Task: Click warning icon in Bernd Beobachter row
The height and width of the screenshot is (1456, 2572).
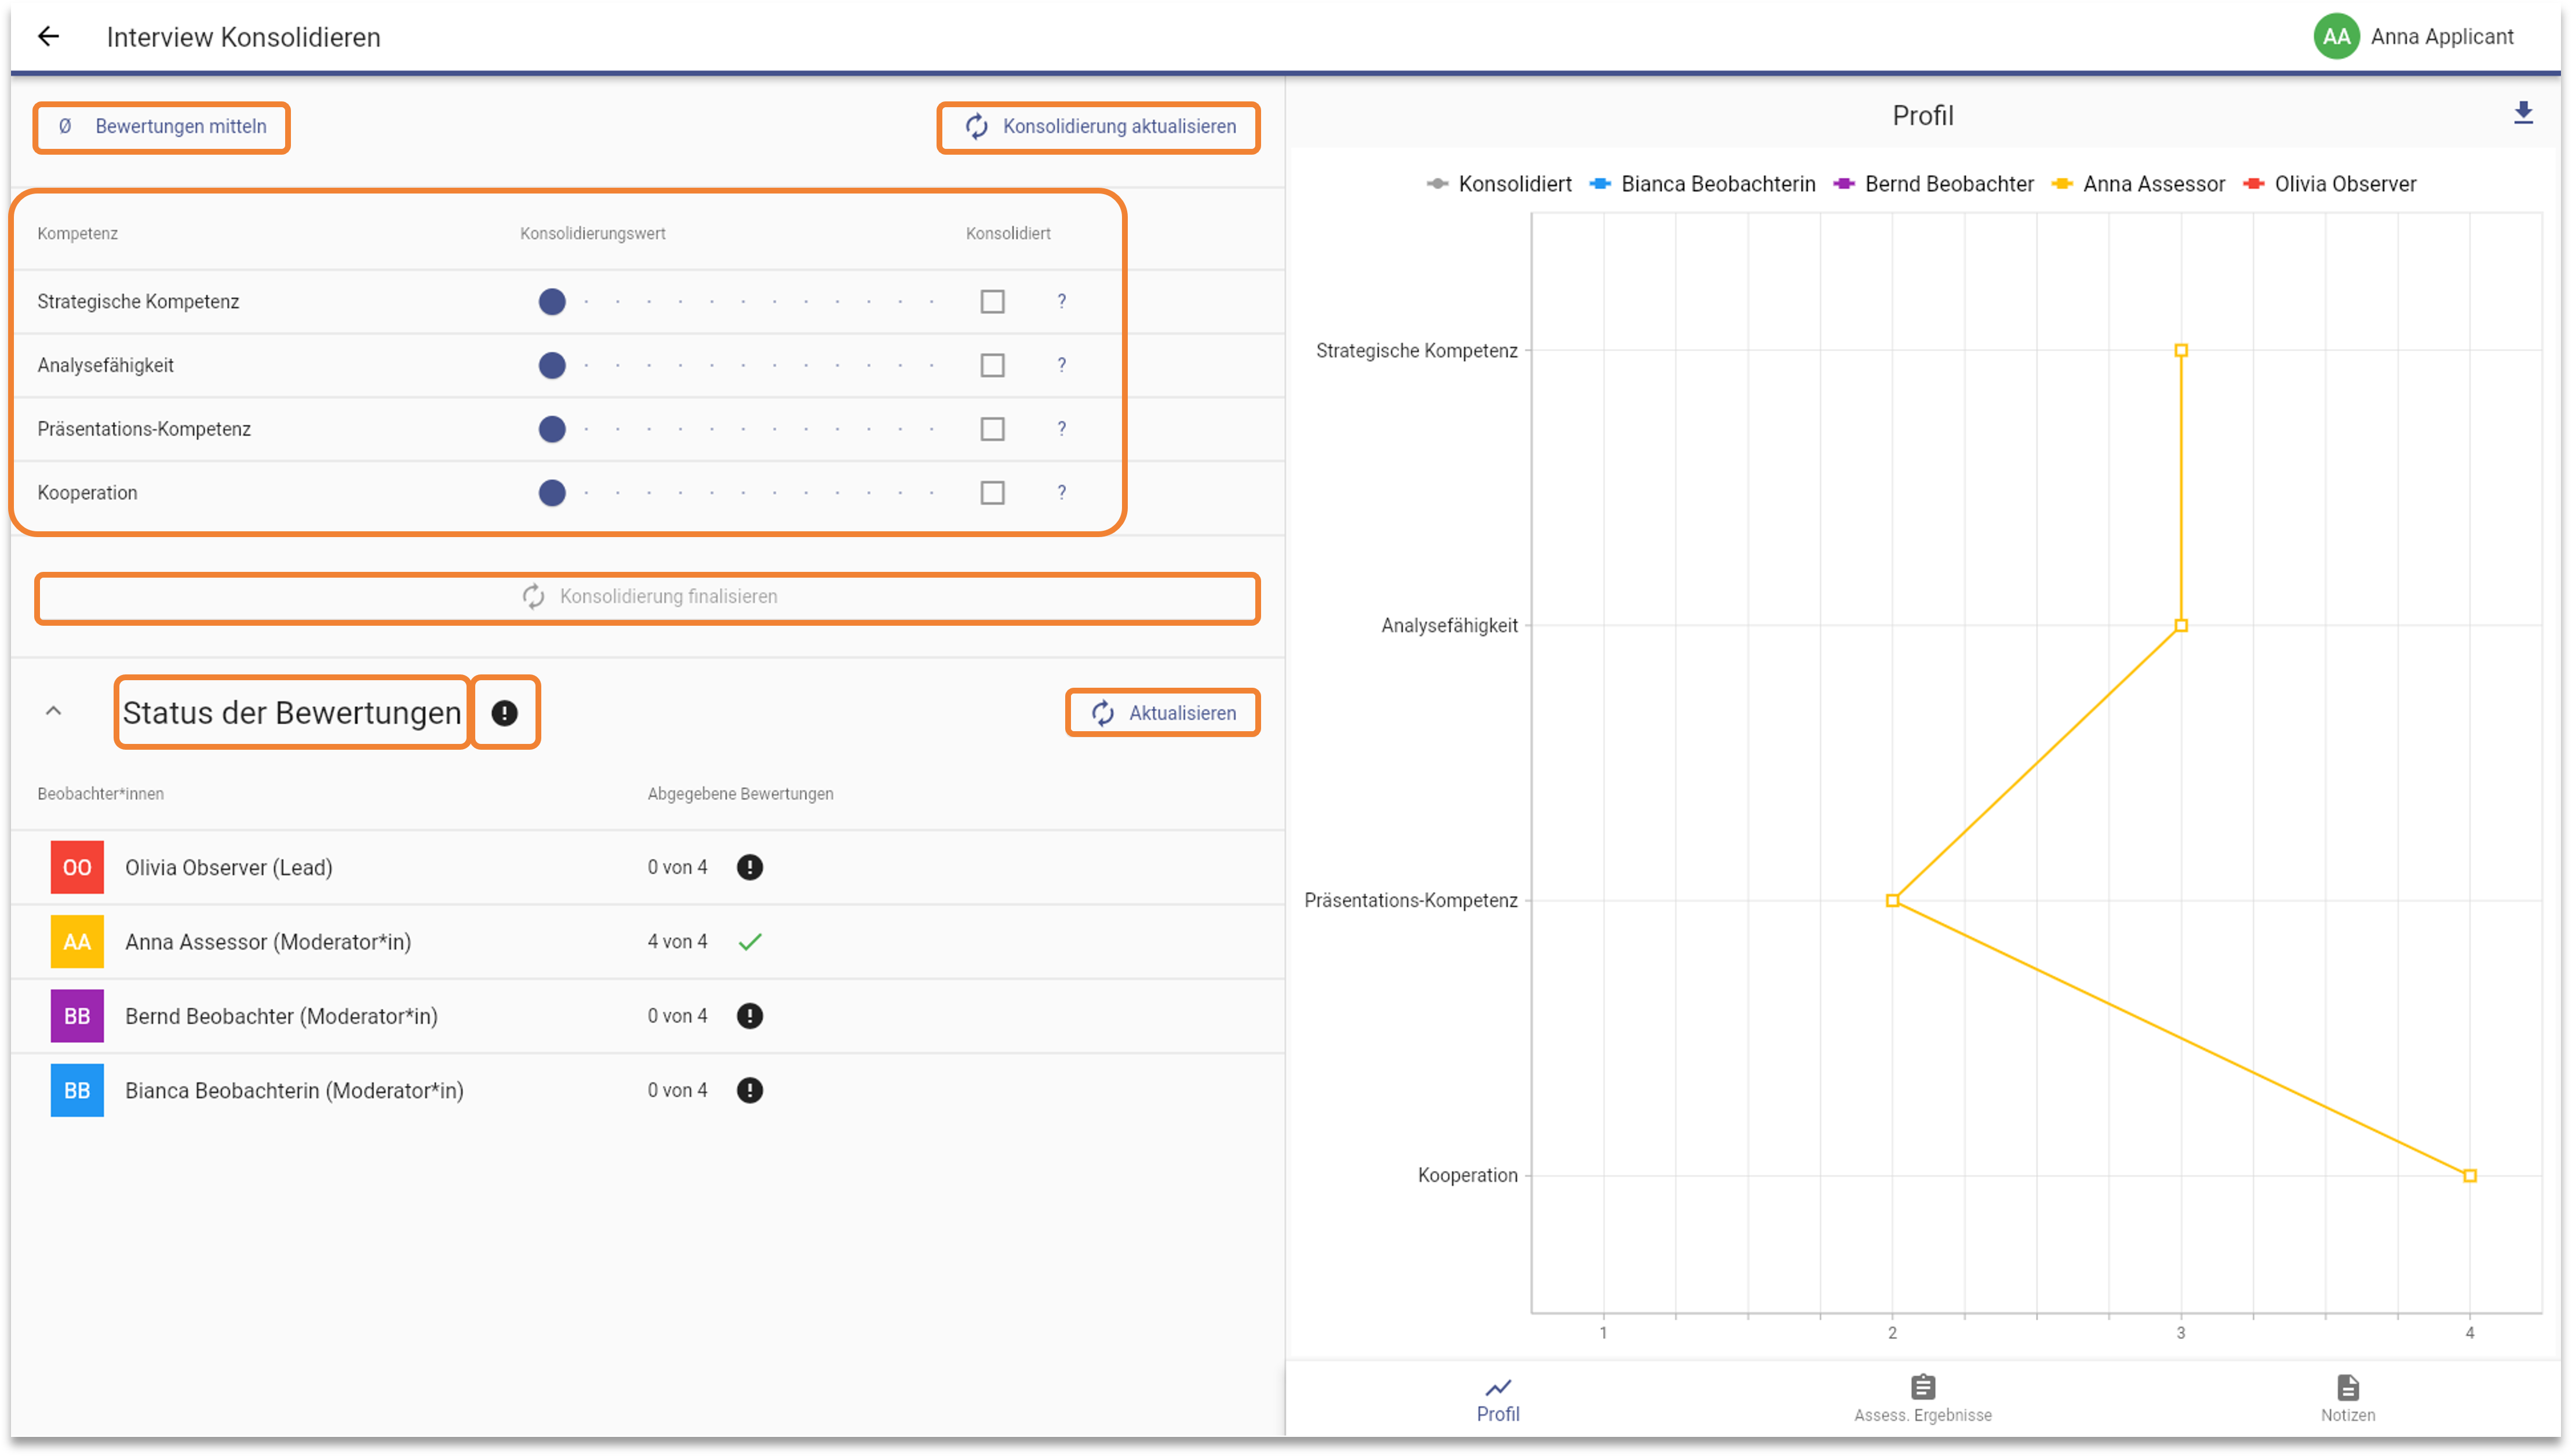Action: click(750, 1017)
